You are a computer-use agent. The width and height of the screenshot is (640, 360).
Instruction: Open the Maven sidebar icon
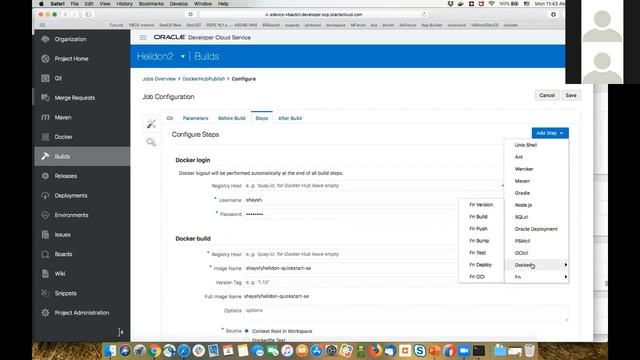pyautogui.click(x=45, y=118)
